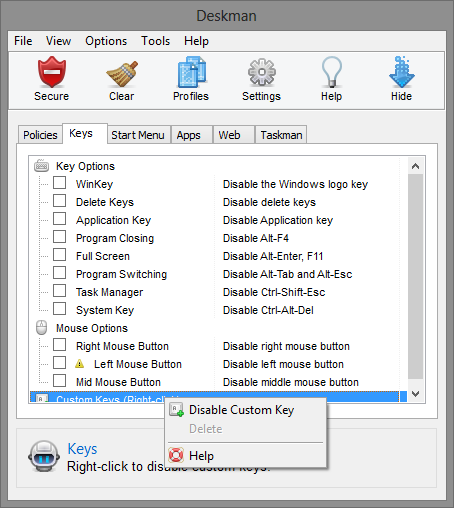Toggle the Application Key checkbox
454x508 pixels.
pyautogui.click(x=59, y=219)
